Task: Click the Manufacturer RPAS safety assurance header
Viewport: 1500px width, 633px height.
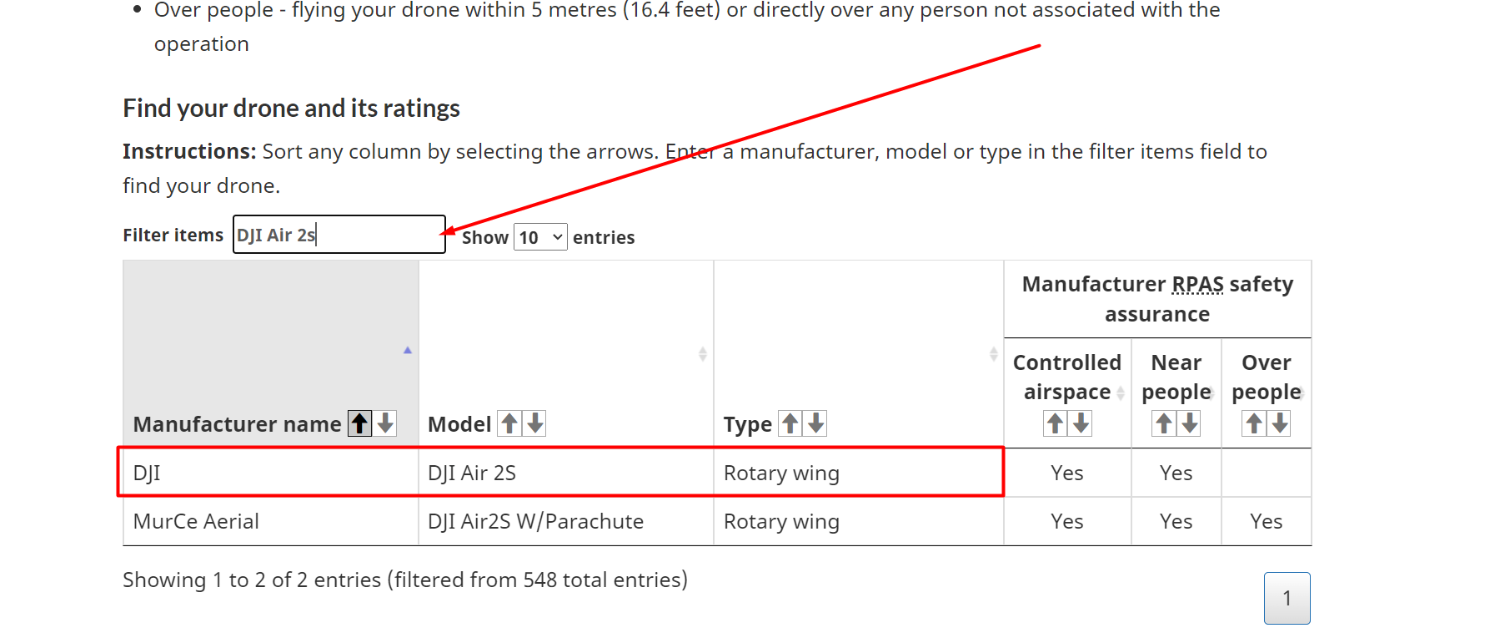Action: (x=1157, y=298)
